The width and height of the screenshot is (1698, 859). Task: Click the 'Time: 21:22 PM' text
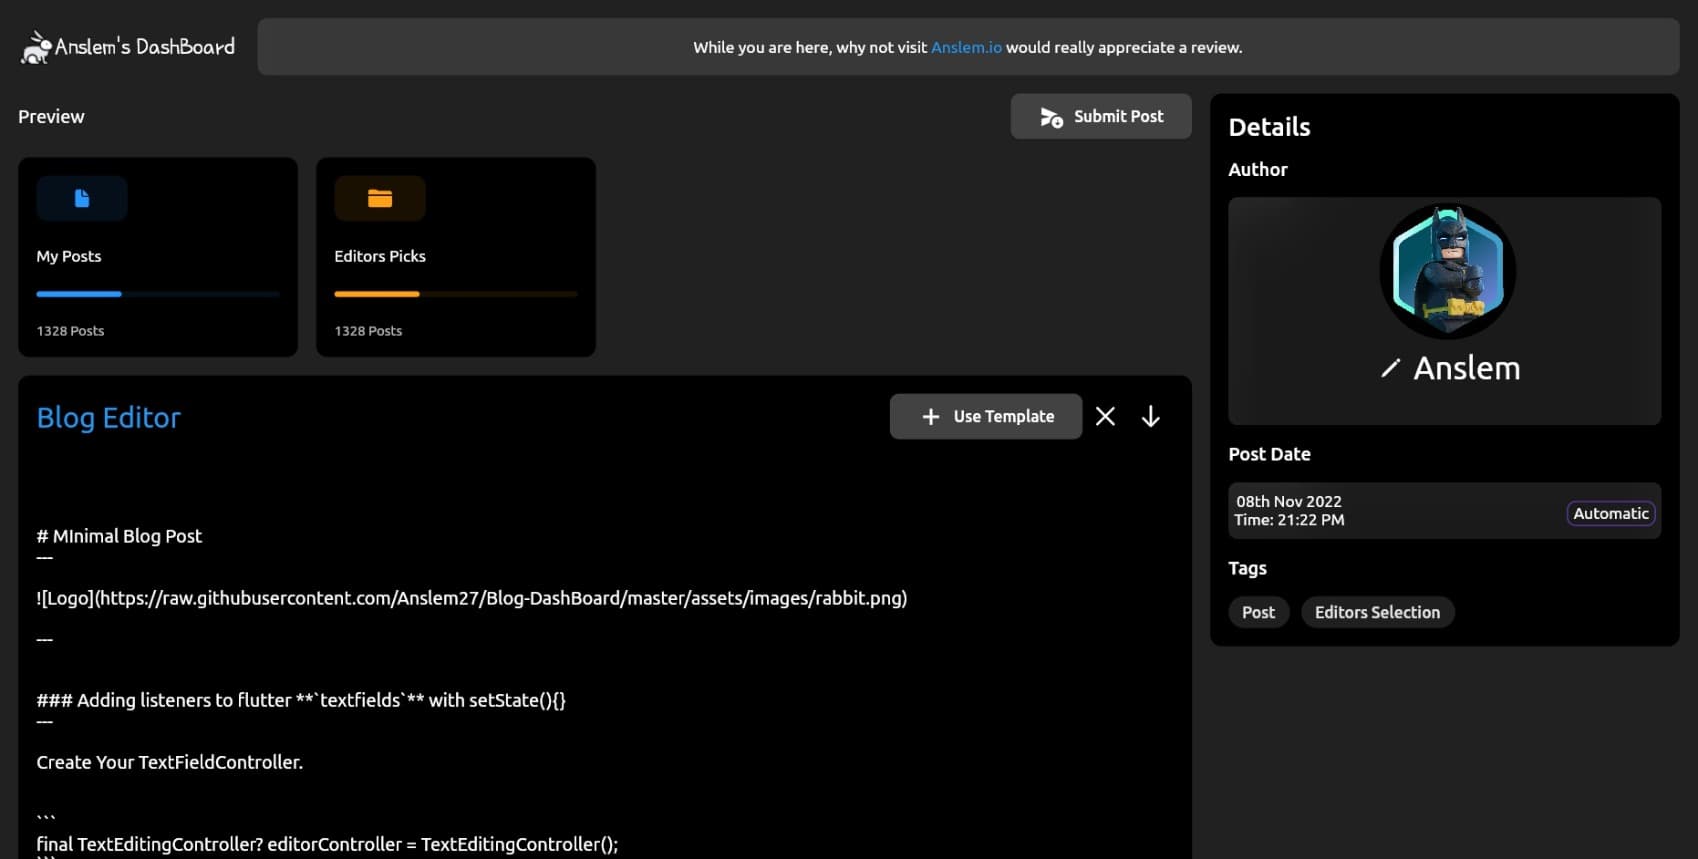click(x=1289, y=520)
